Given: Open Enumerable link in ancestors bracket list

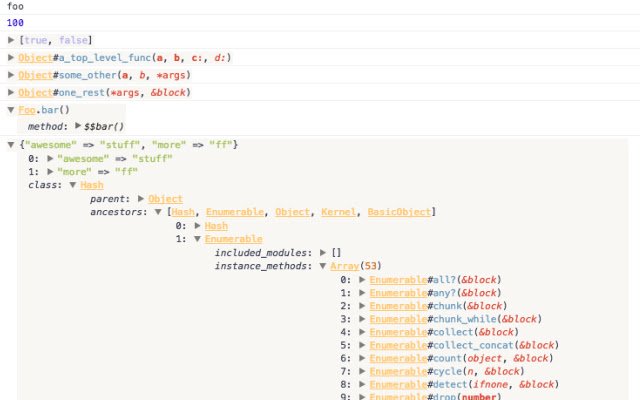Looking at the screenshot, I should click(x=235, y=212).
